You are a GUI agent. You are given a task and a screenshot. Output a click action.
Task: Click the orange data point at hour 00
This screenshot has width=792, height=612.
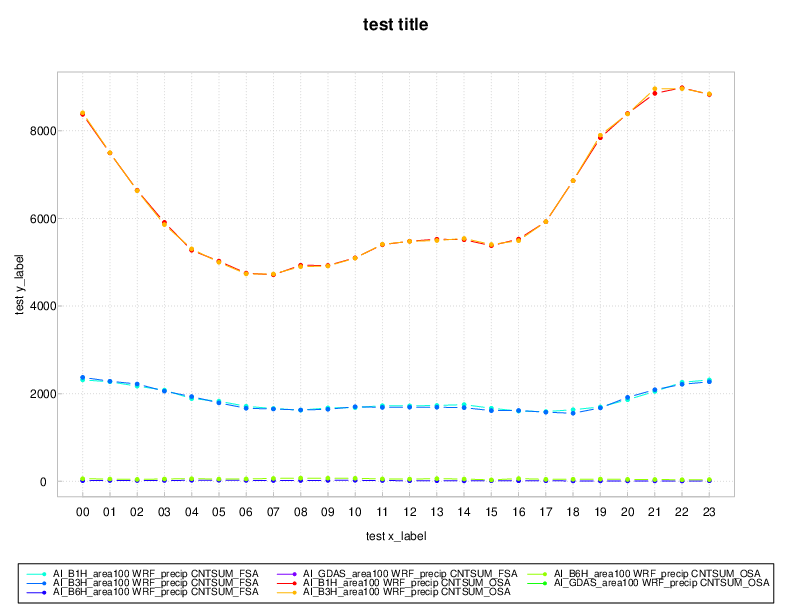[x=83, y=114]
